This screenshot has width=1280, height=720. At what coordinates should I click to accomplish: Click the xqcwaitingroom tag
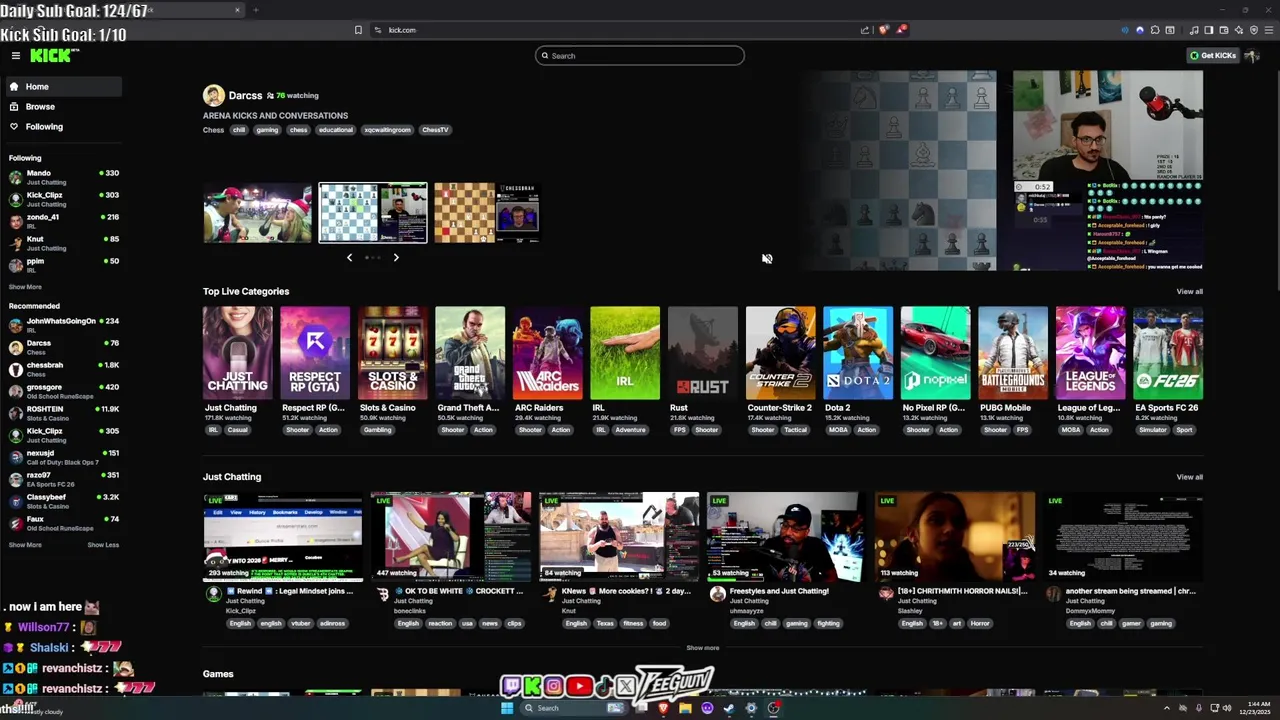click(x=387, y=130)
